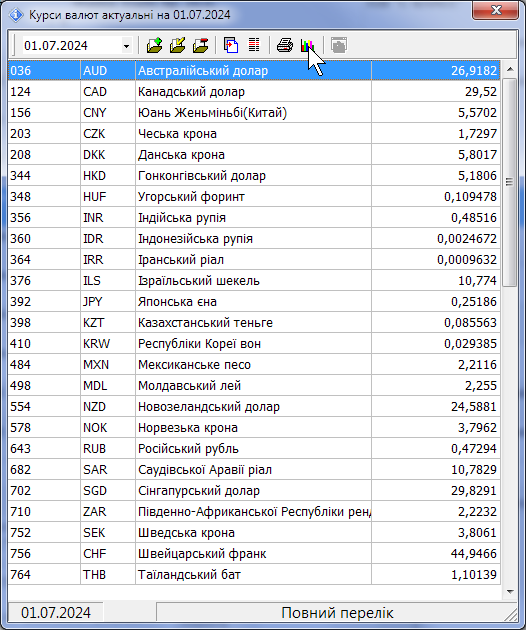Click the 2,2116 rate value

tap(477, 364)
